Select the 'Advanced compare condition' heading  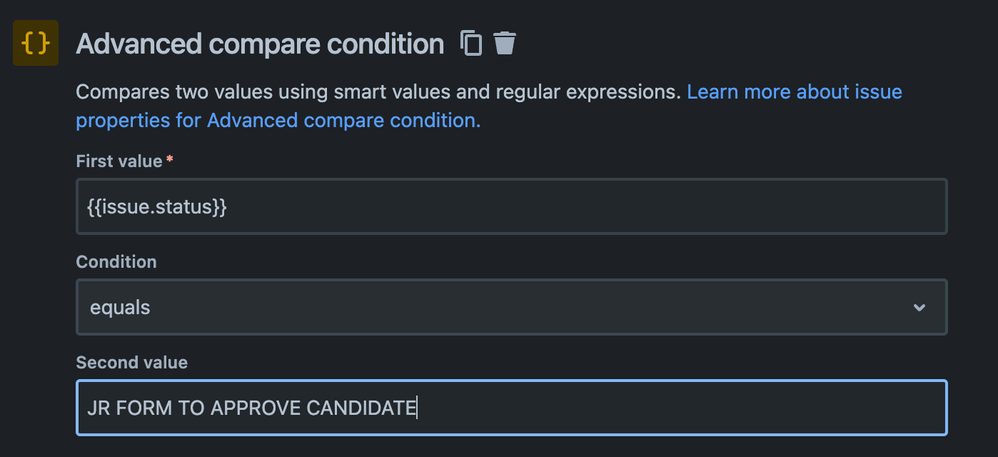pyautogui.click(x=260, y=44)
